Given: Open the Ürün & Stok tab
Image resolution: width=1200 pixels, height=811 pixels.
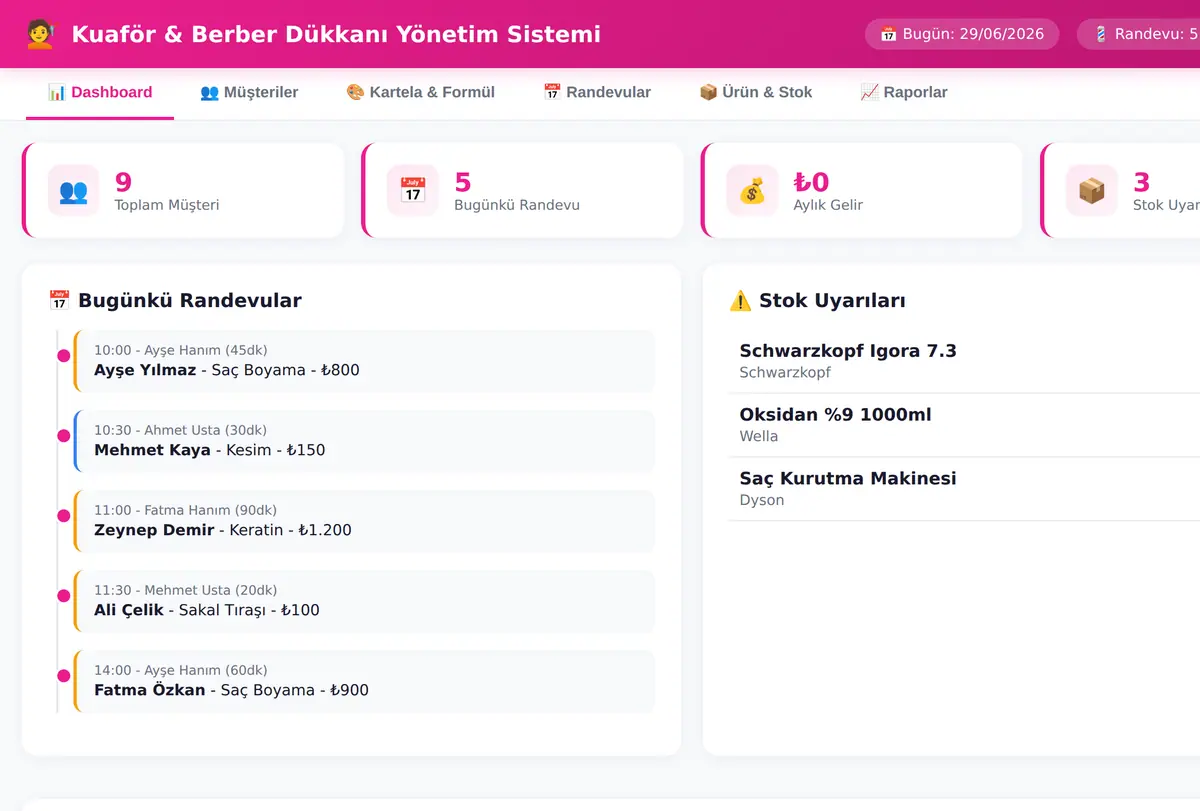Looking at the screenshot, I should tap(755, 92).
